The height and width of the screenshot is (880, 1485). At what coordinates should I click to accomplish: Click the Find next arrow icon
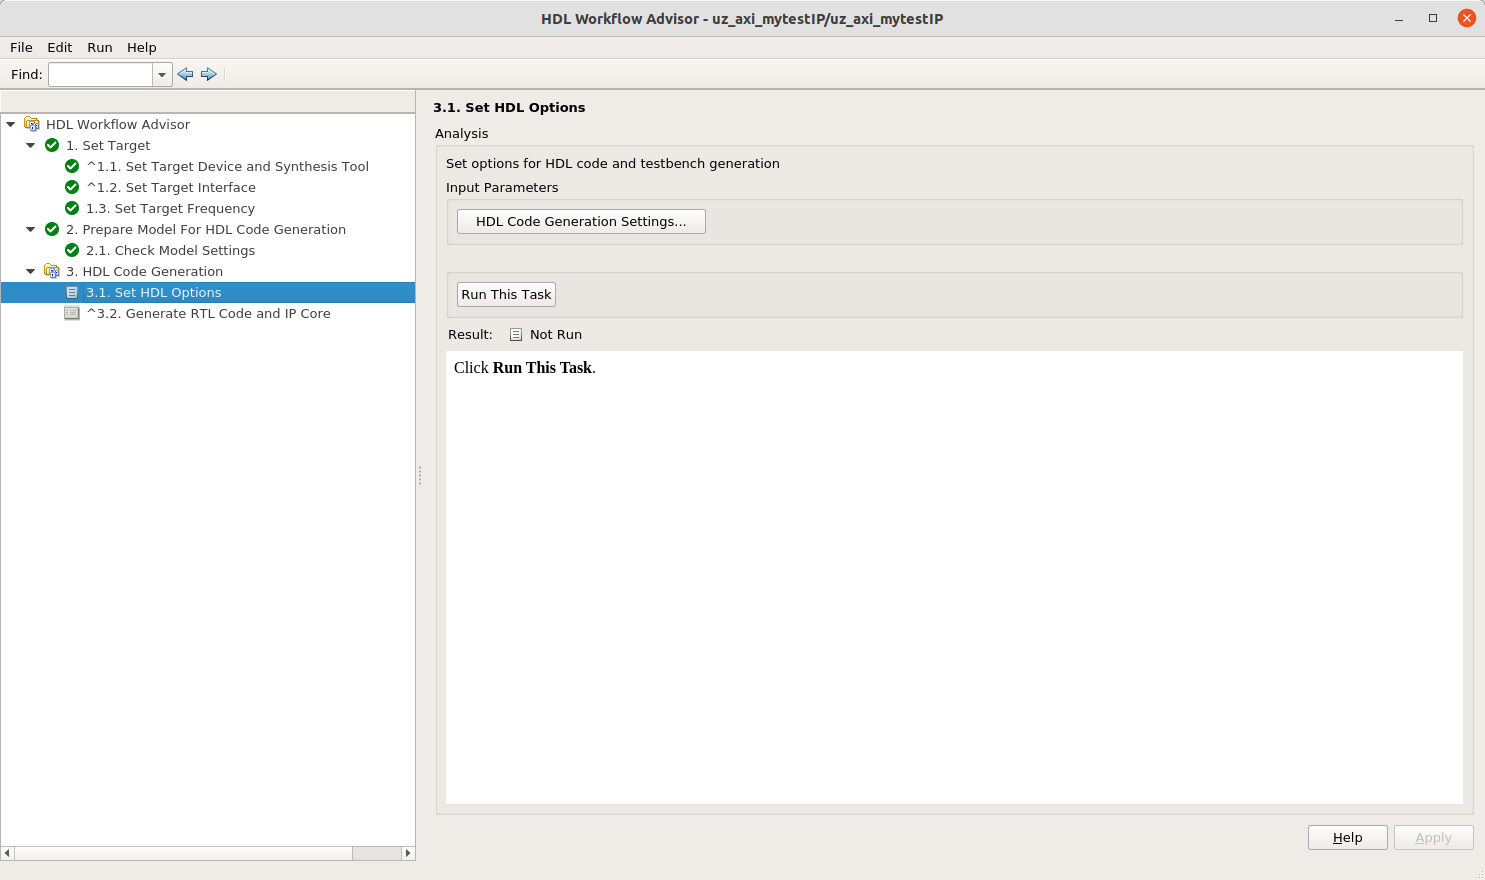[209, 74]
